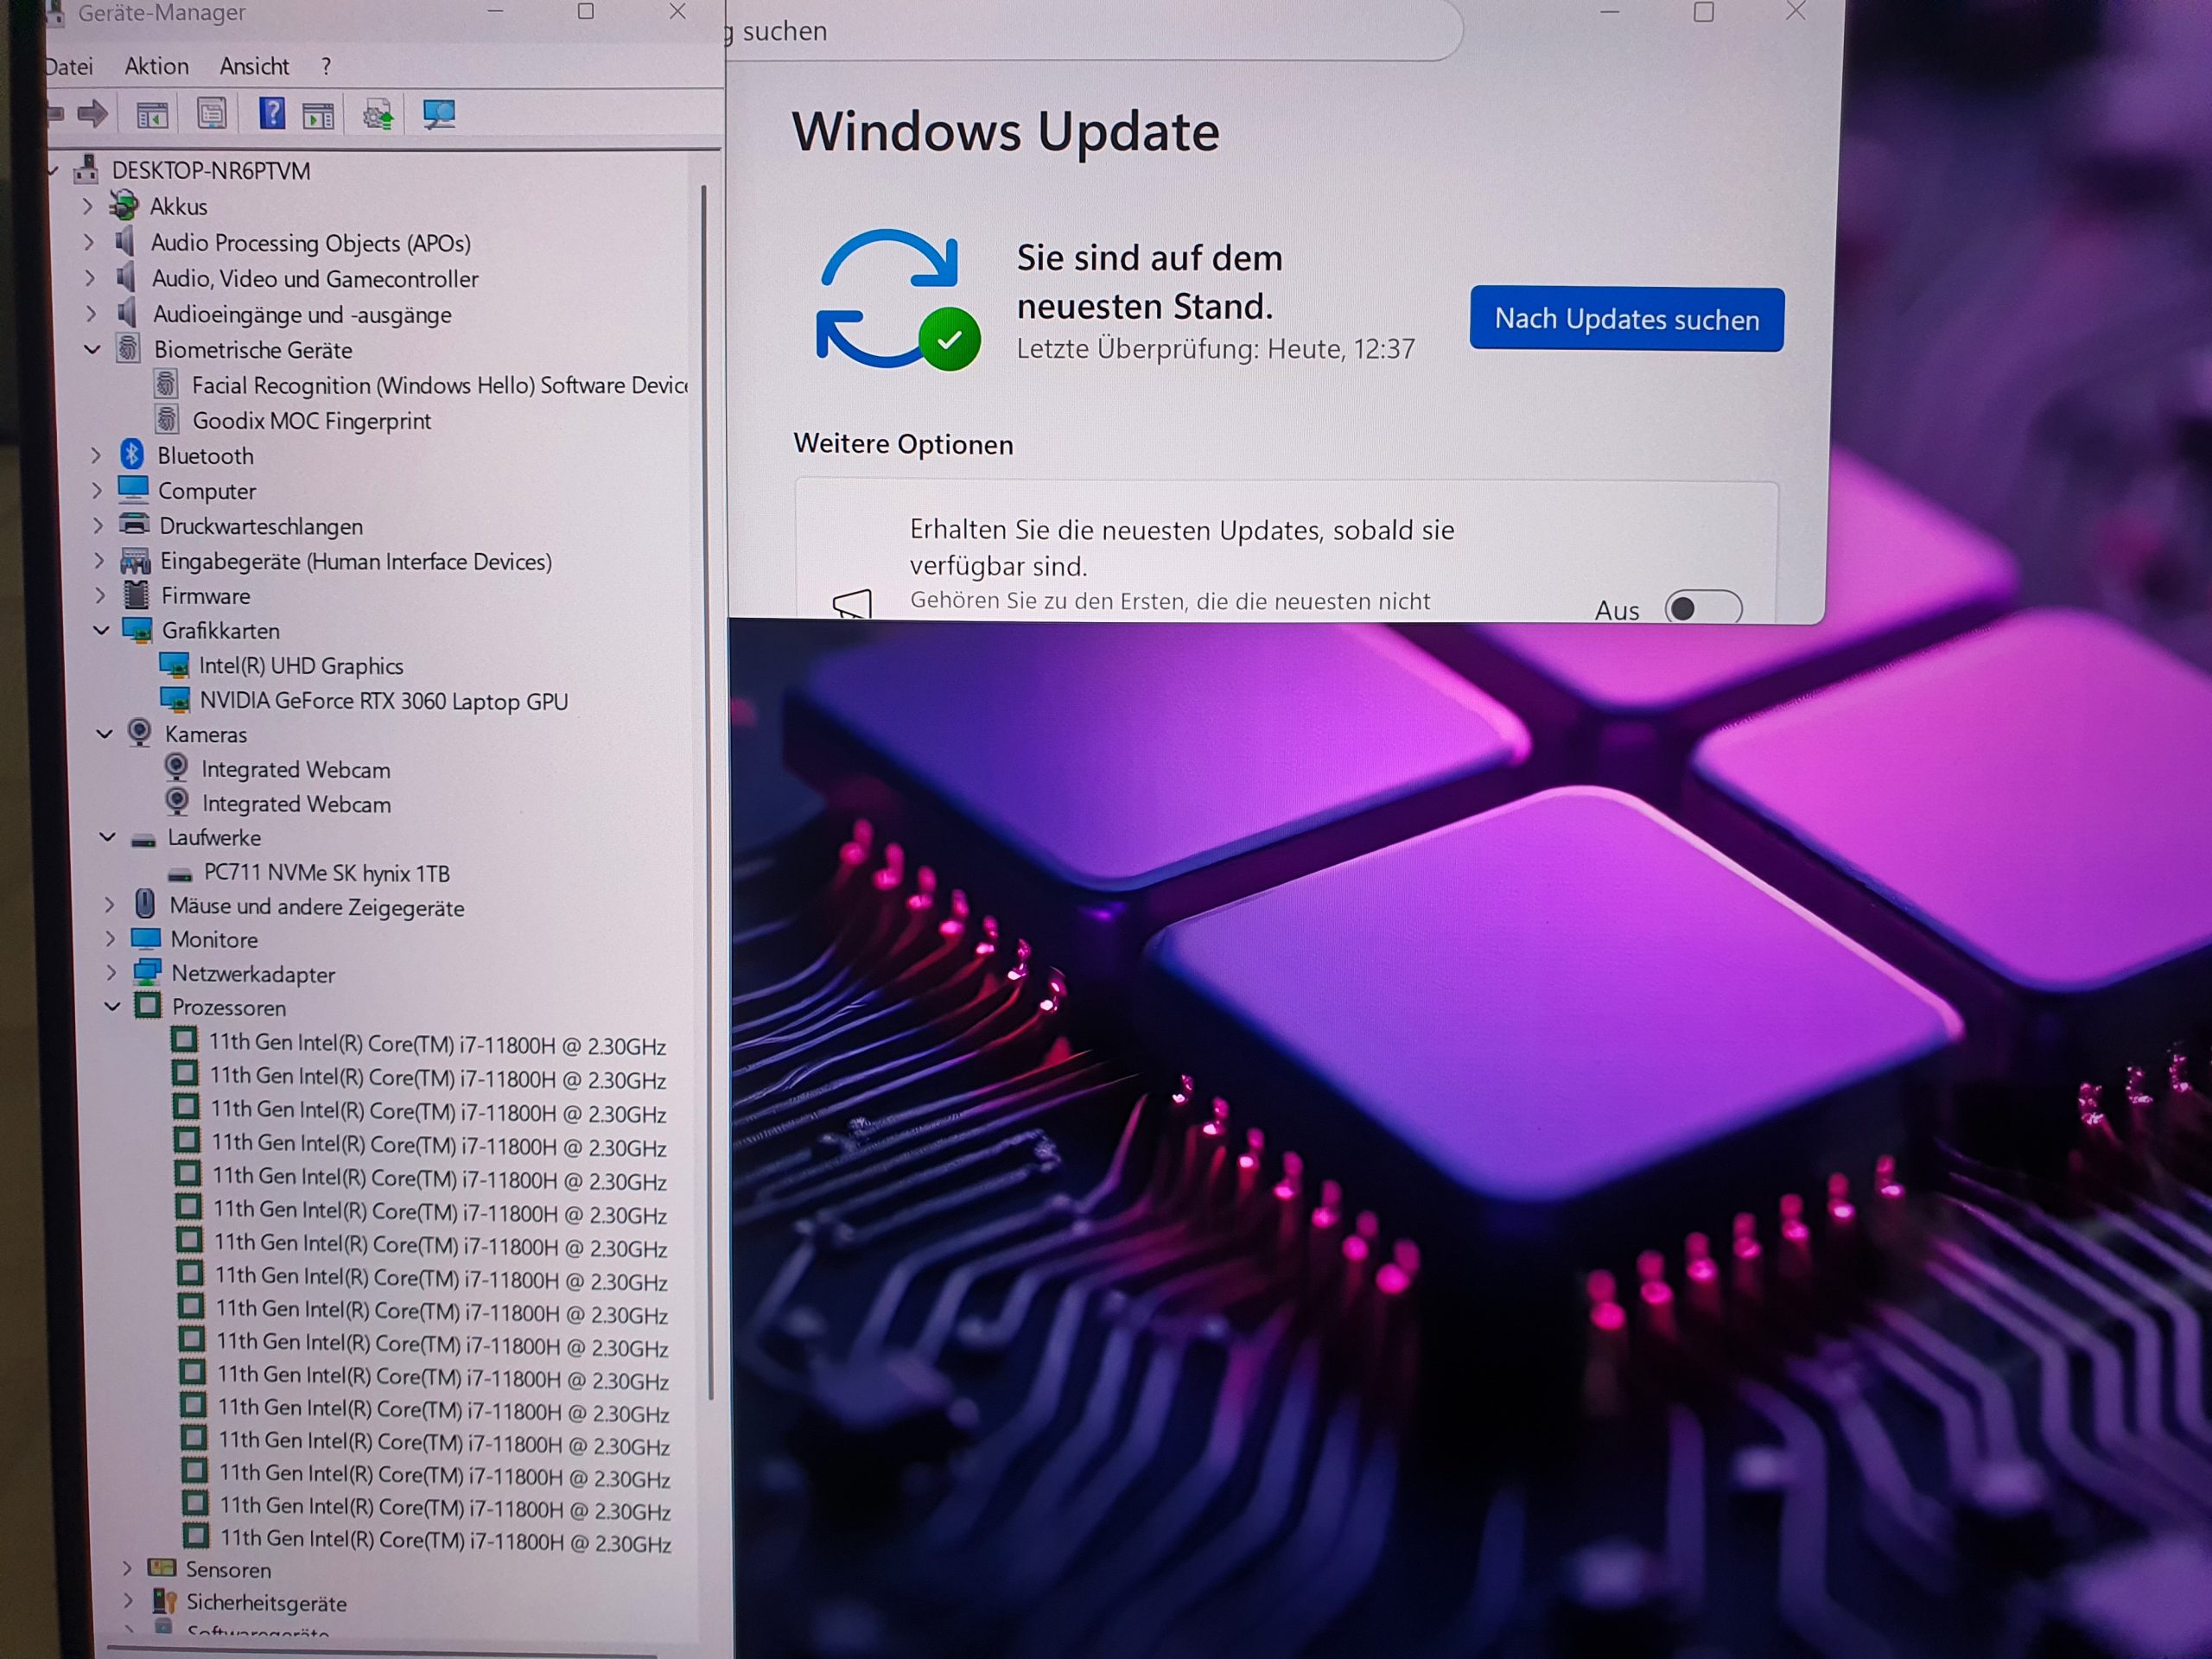Viewport: 2212px width, 1659px height.
Task: Click the blue Help question mark icon
Action: click(x=271, y=113)
